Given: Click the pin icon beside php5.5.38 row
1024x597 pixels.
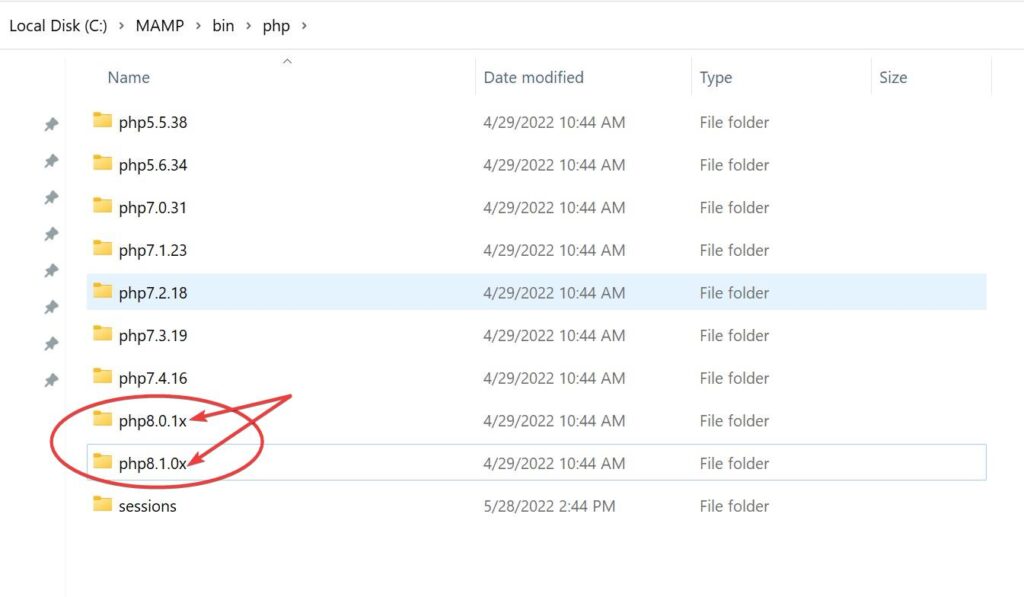Looking at the screenshot, I should click(51, 124).
